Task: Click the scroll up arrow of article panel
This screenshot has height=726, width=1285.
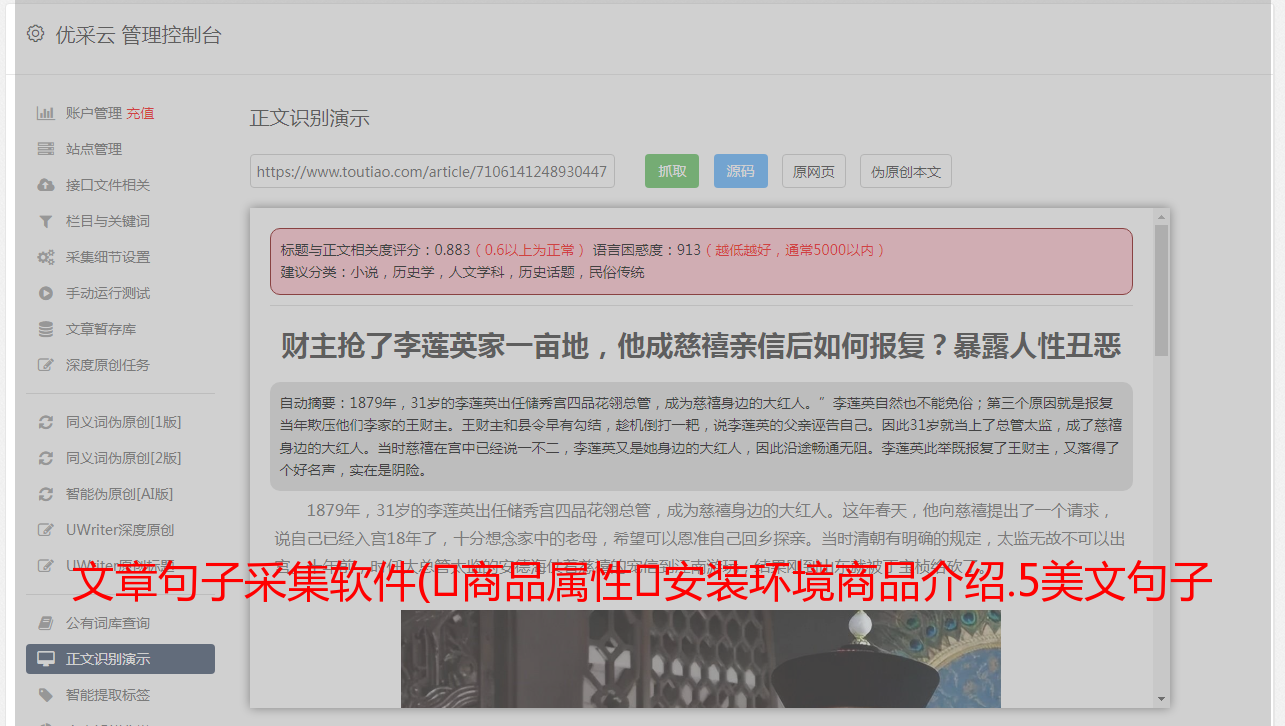Action: 1161,216
